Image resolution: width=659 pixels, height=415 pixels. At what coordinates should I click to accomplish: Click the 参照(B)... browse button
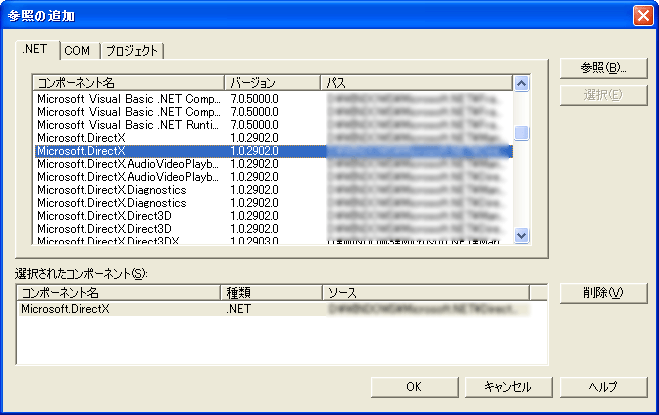603,68
